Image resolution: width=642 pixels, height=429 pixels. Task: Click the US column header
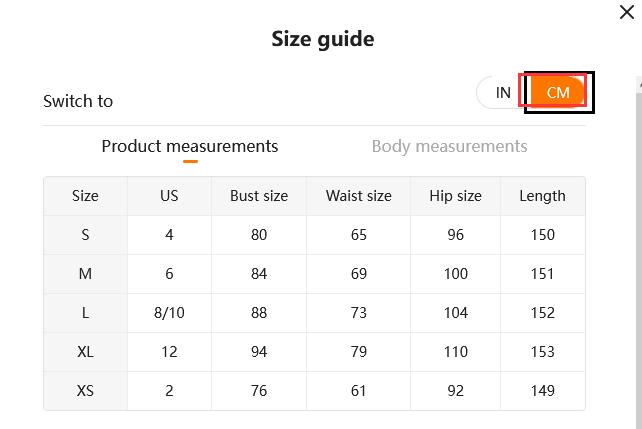[169, 196]
